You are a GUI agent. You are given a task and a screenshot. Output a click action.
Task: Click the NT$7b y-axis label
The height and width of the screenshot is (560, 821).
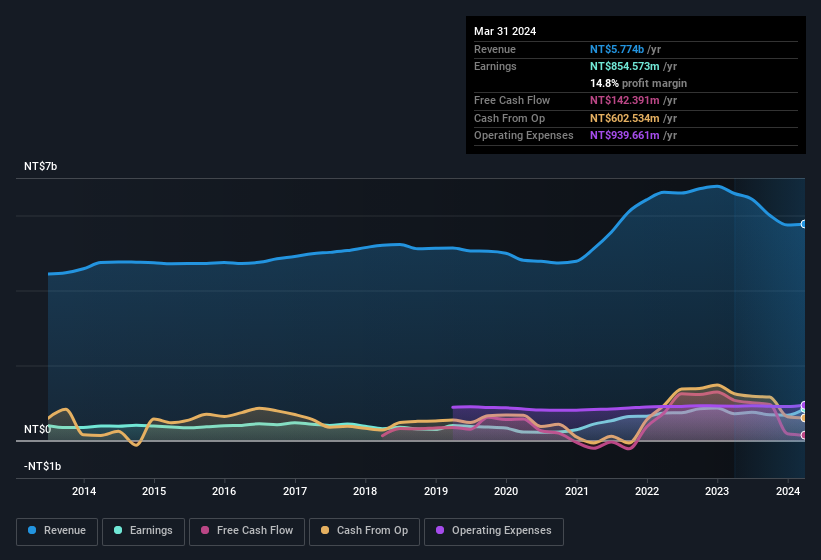point(41,166)
